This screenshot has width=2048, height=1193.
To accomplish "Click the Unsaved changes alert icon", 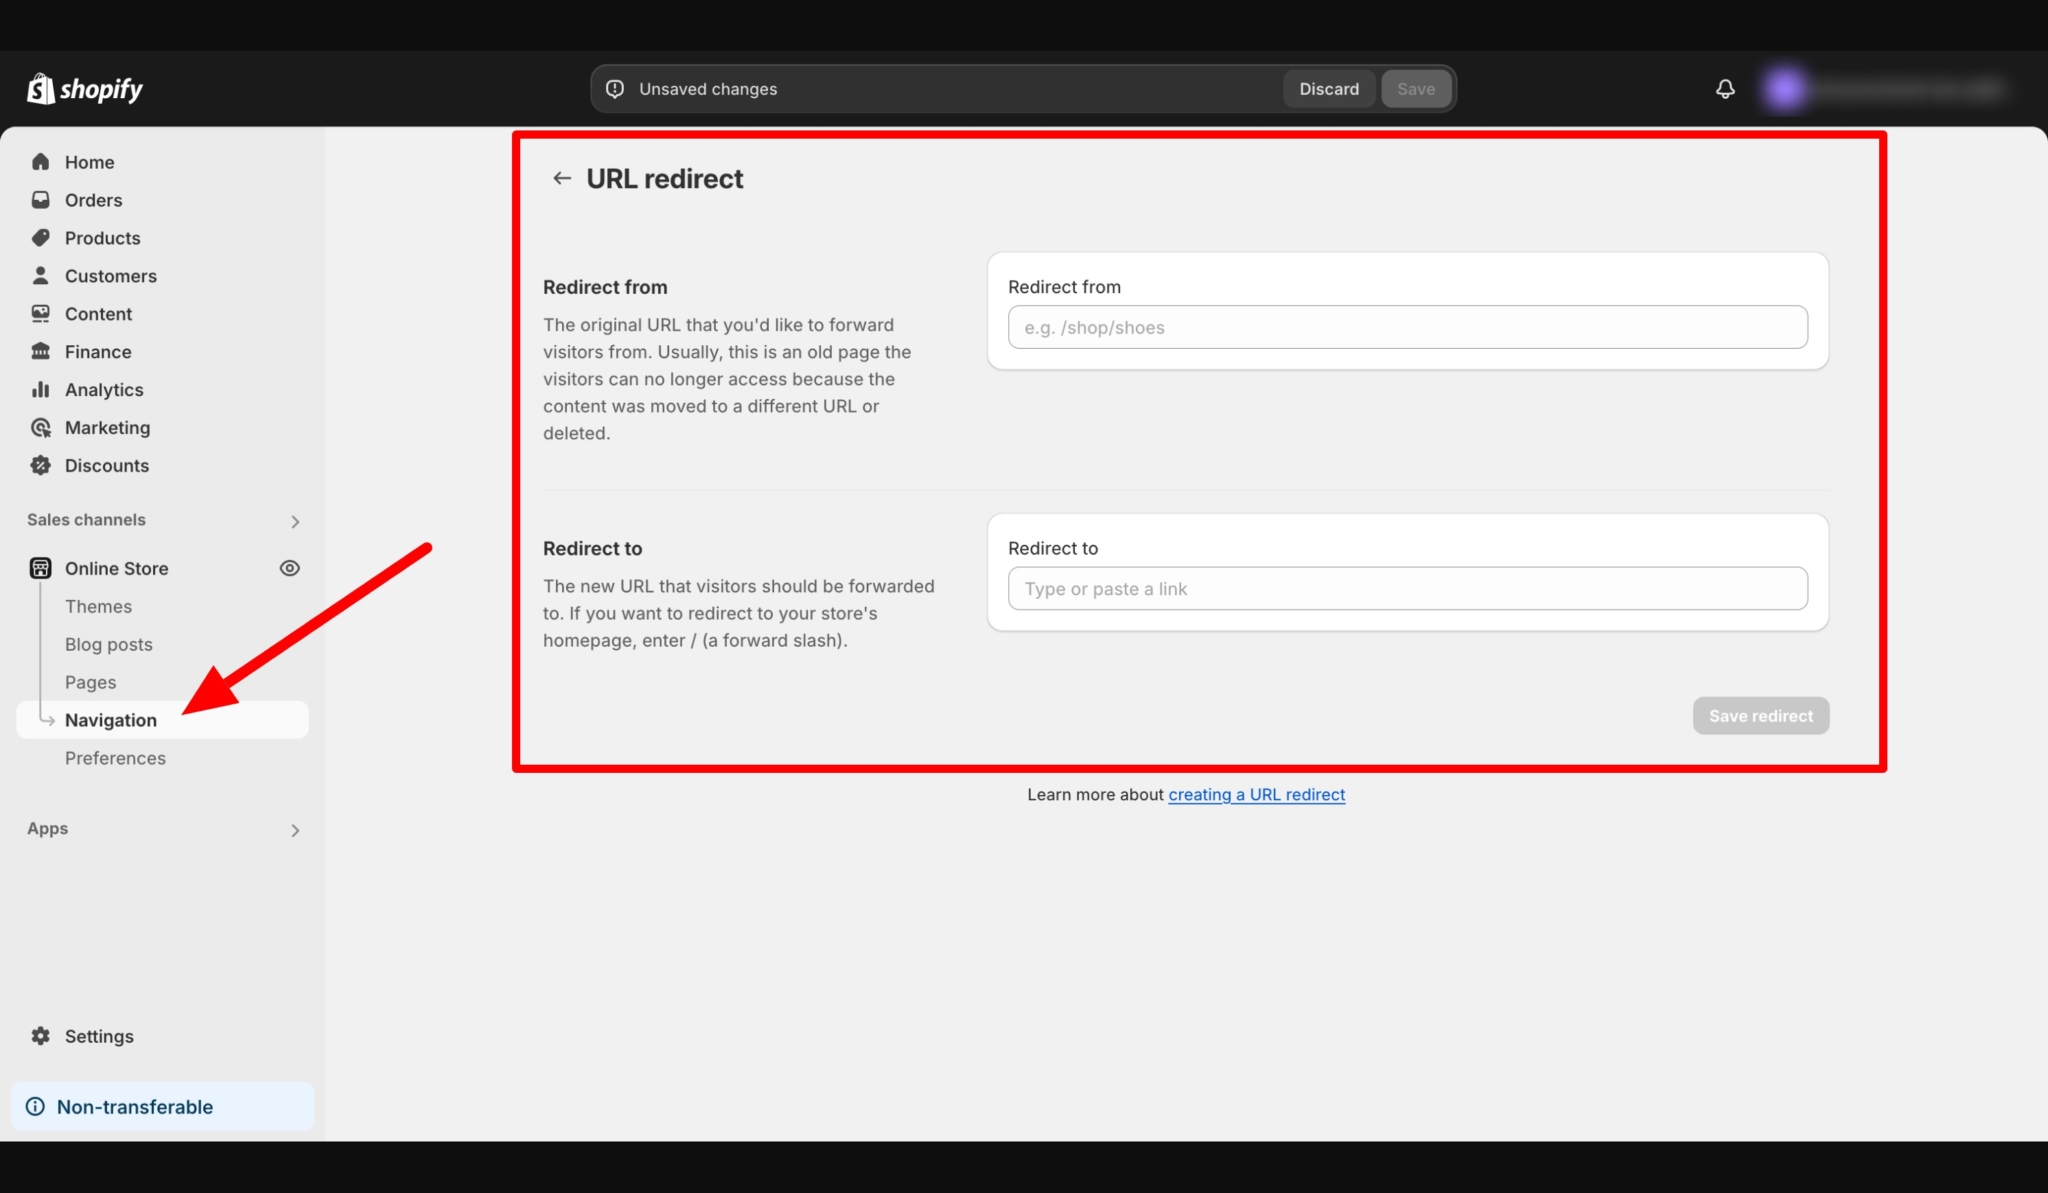I will [614, 88].
